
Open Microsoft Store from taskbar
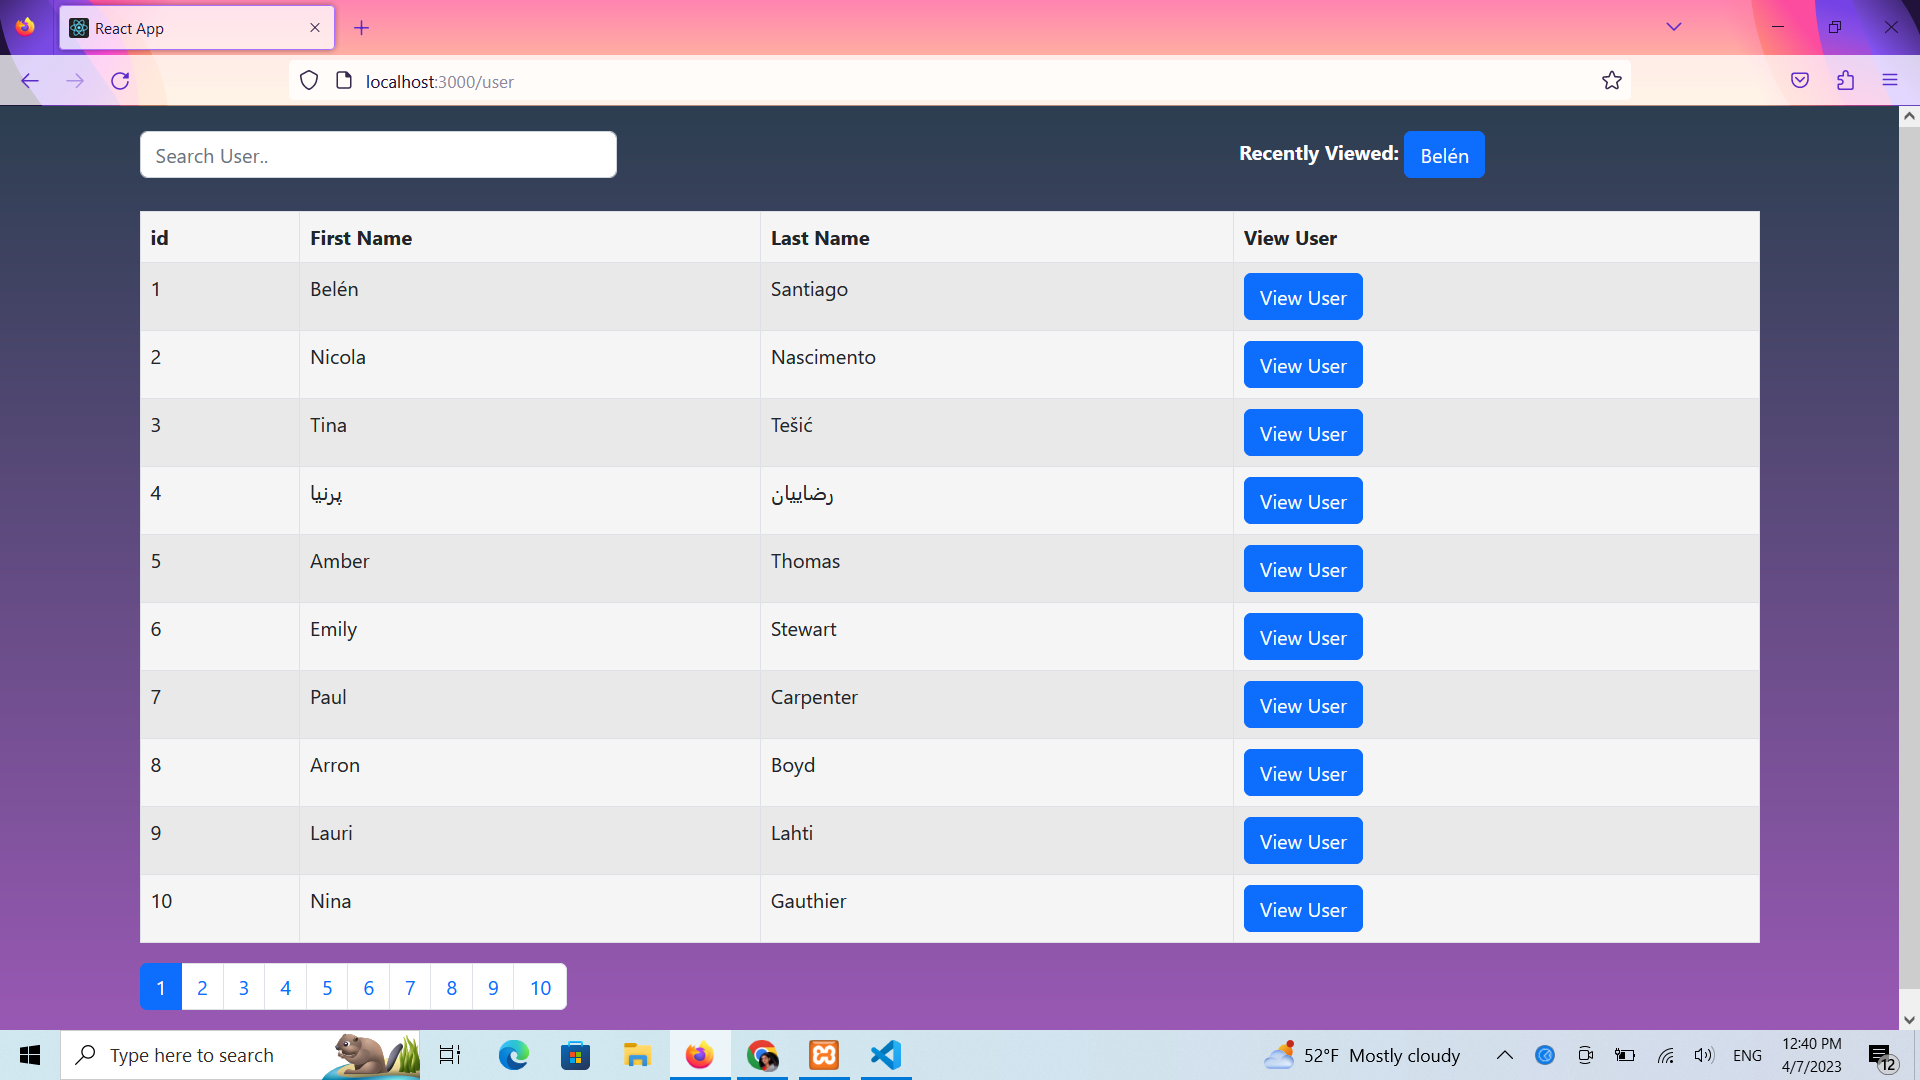(575, 1055)
